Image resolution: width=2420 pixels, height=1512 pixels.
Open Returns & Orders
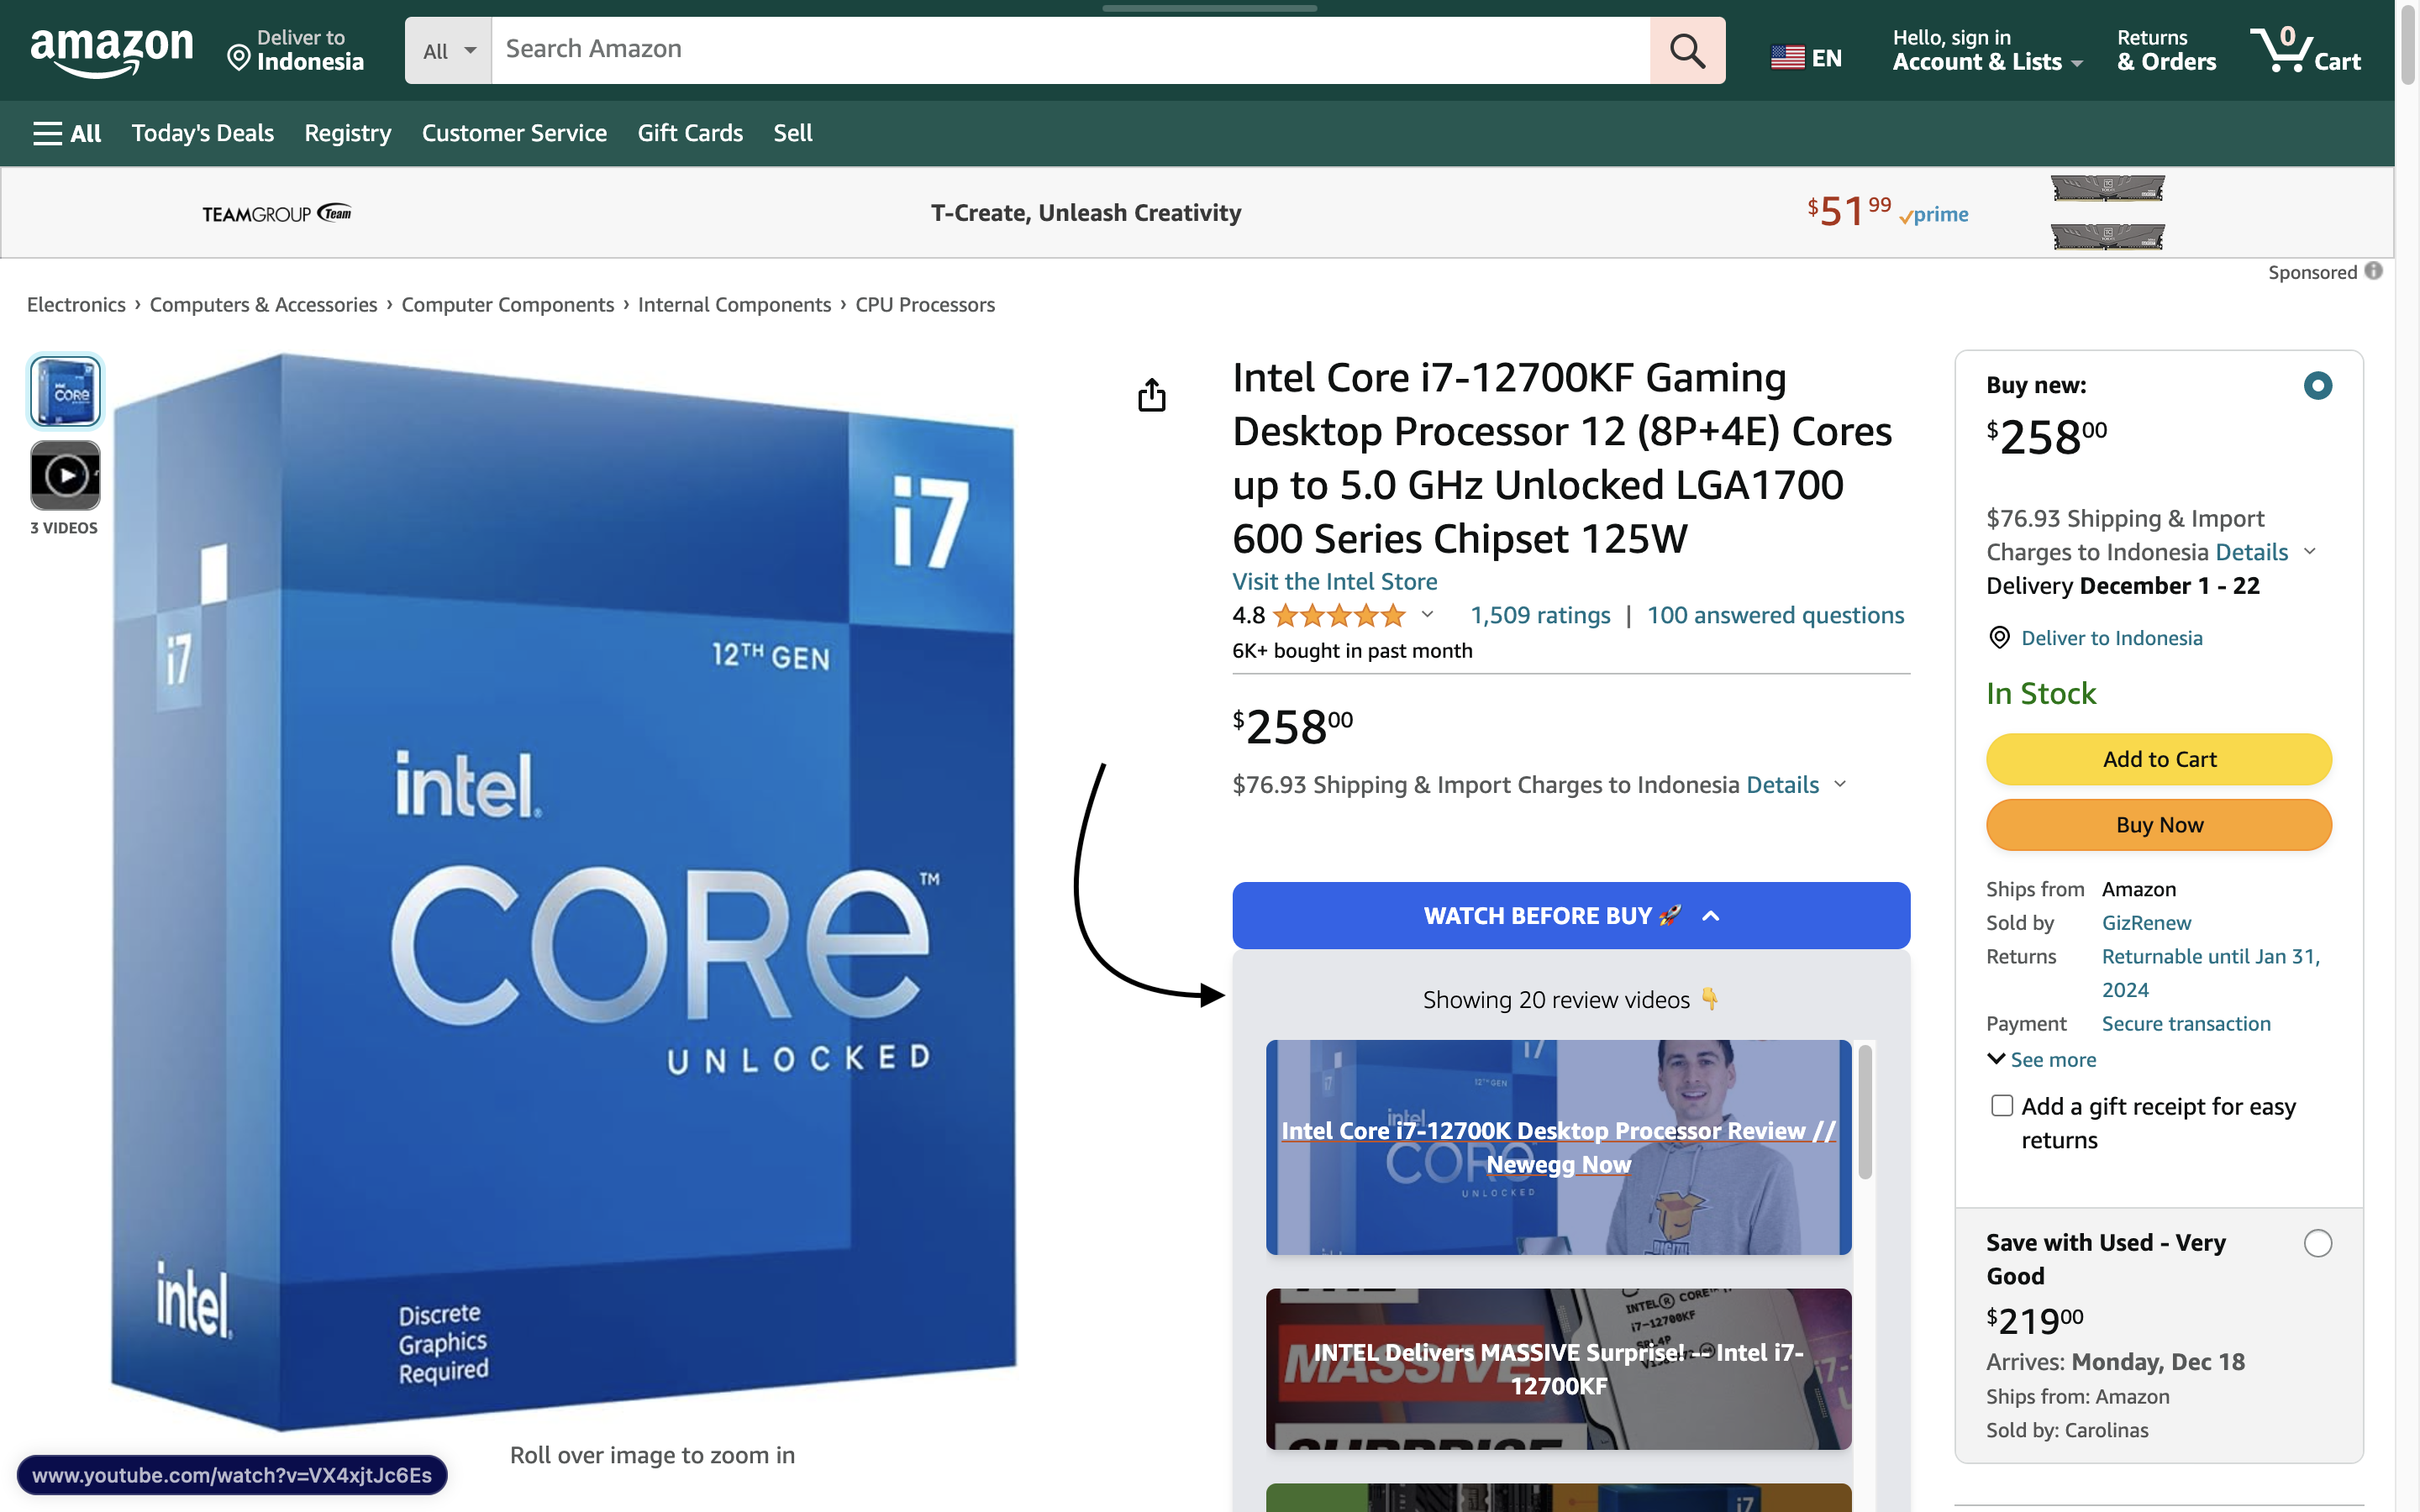pos(2166,50)
